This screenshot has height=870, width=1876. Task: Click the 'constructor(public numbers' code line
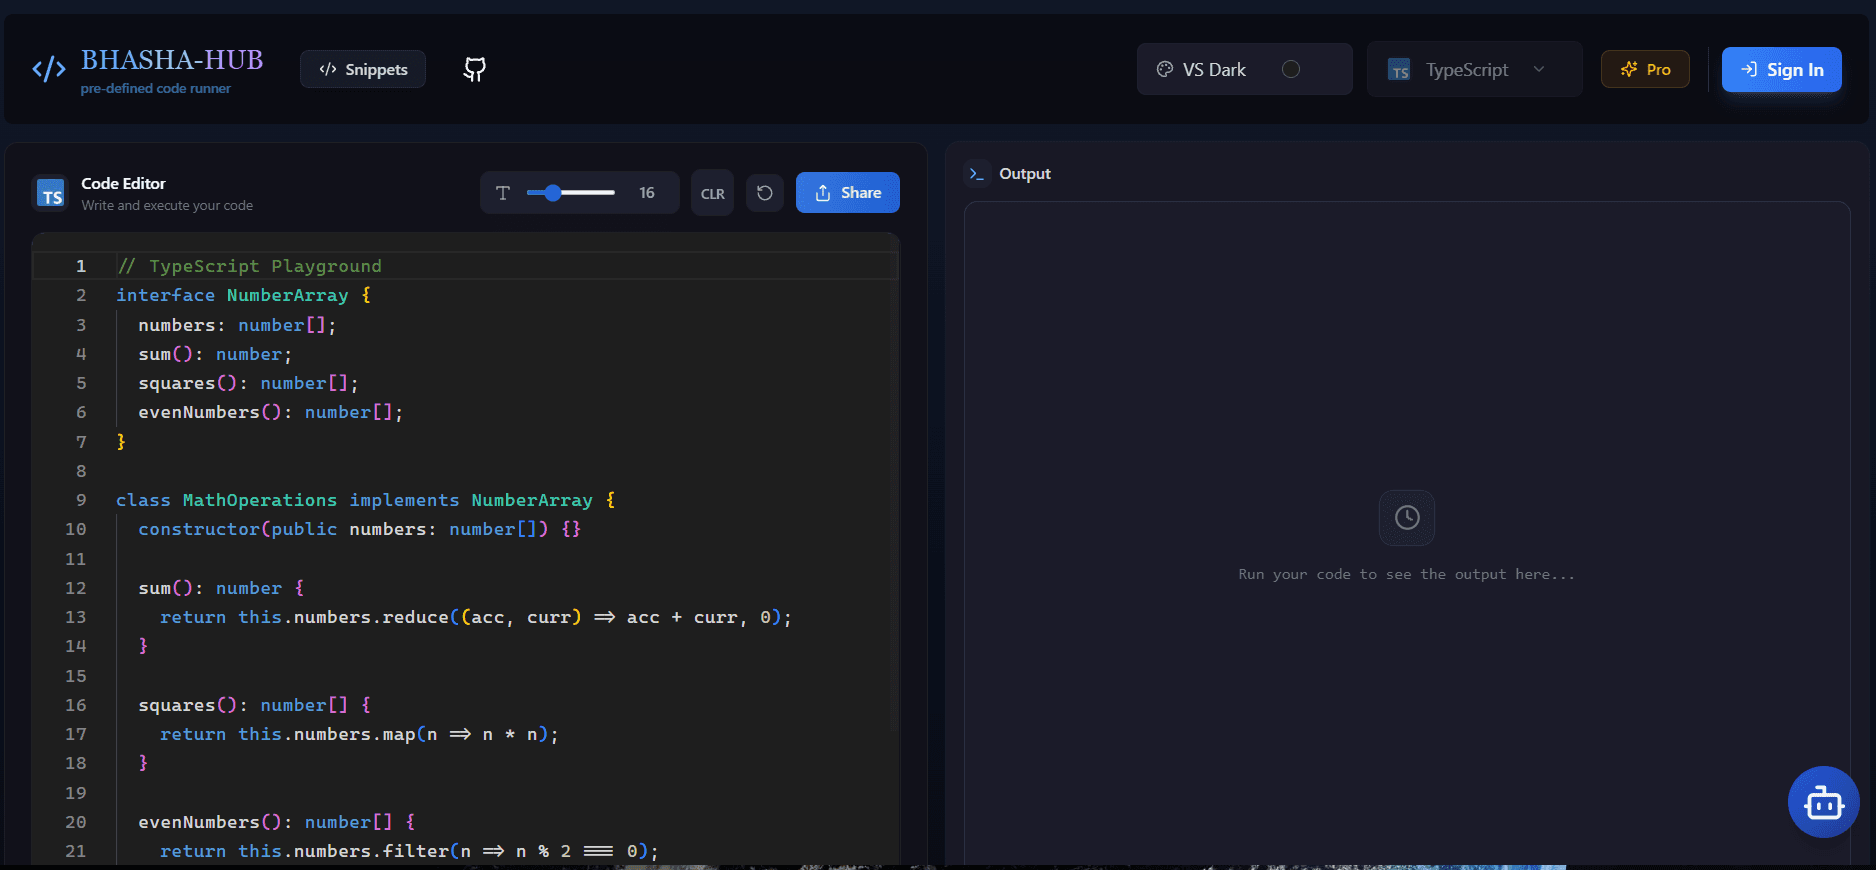click(x=359, y=529)
